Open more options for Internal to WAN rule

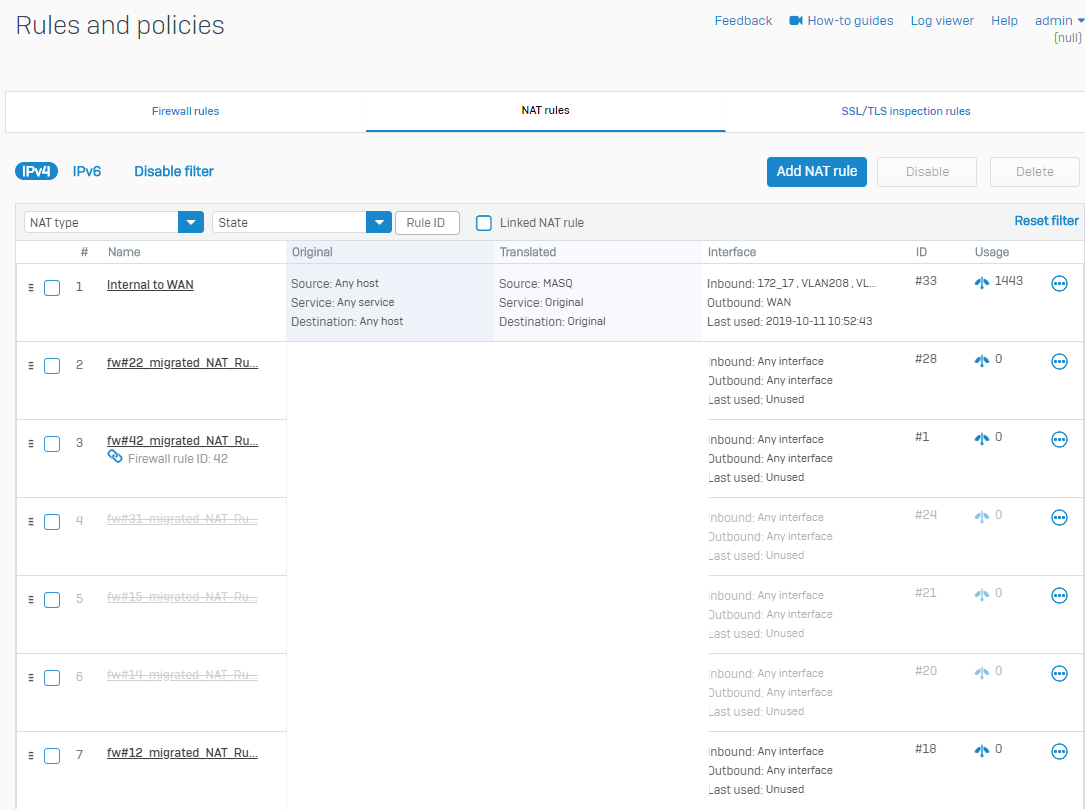(1059, 284)
